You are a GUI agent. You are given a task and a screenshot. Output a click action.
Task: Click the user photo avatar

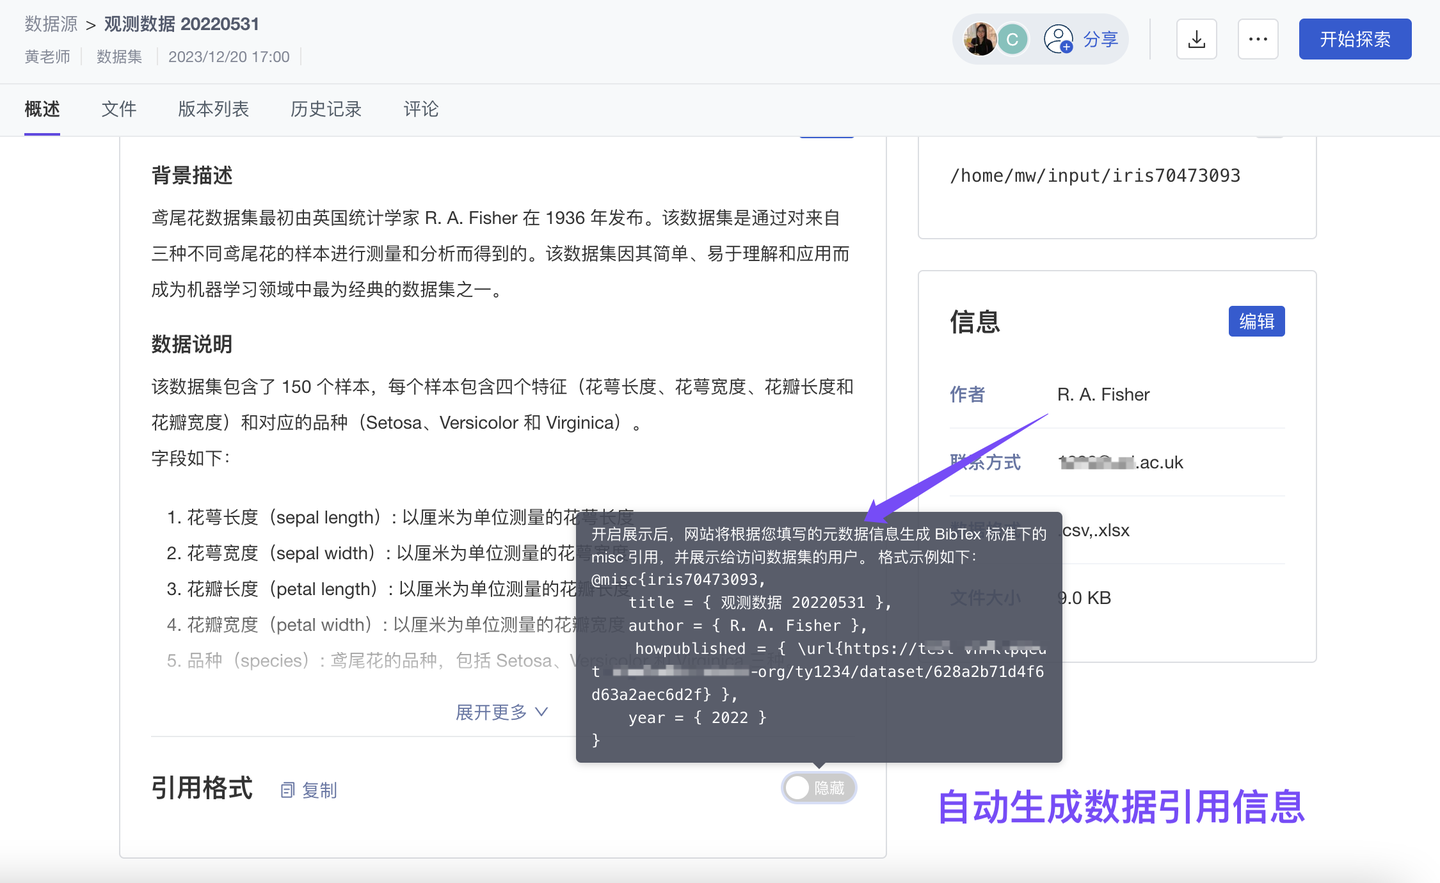tap(980, 39)
